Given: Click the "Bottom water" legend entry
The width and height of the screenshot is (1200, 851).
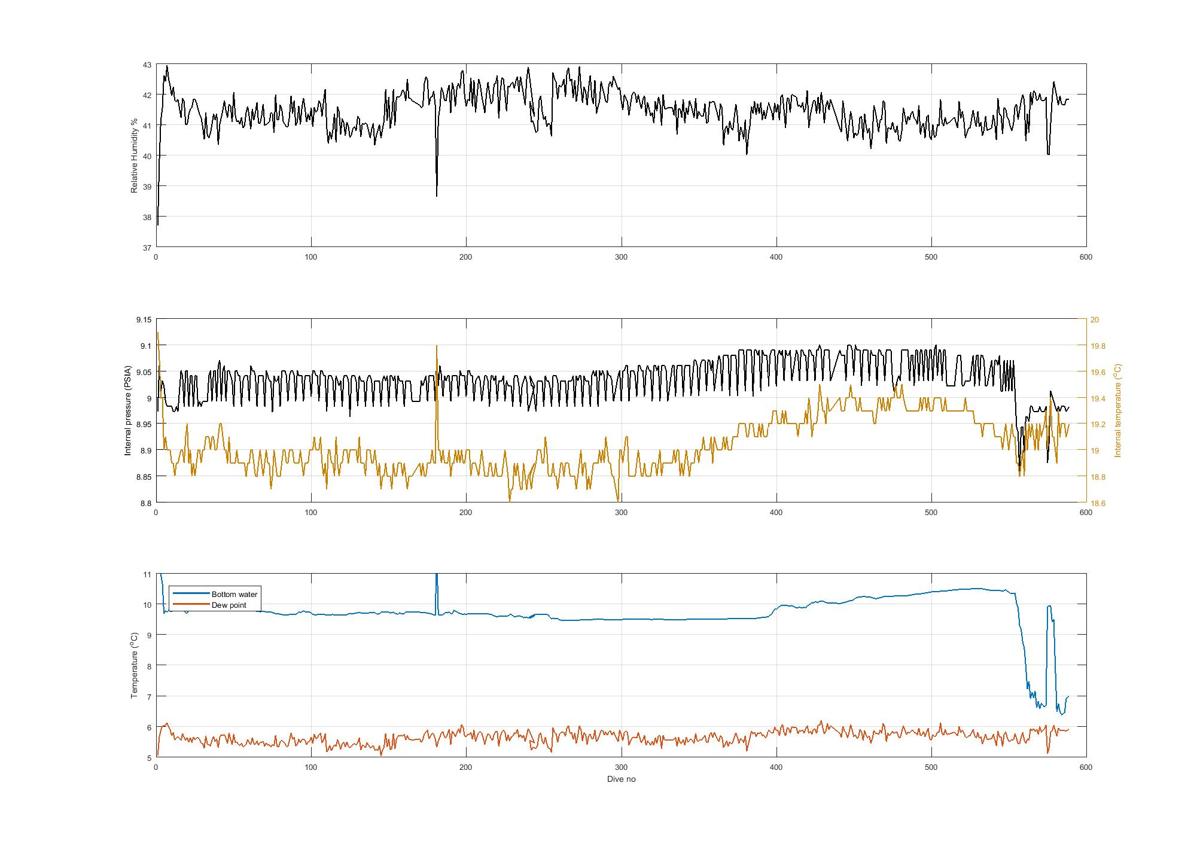Looking at the screenshot, I should click(x=234, y=594).
